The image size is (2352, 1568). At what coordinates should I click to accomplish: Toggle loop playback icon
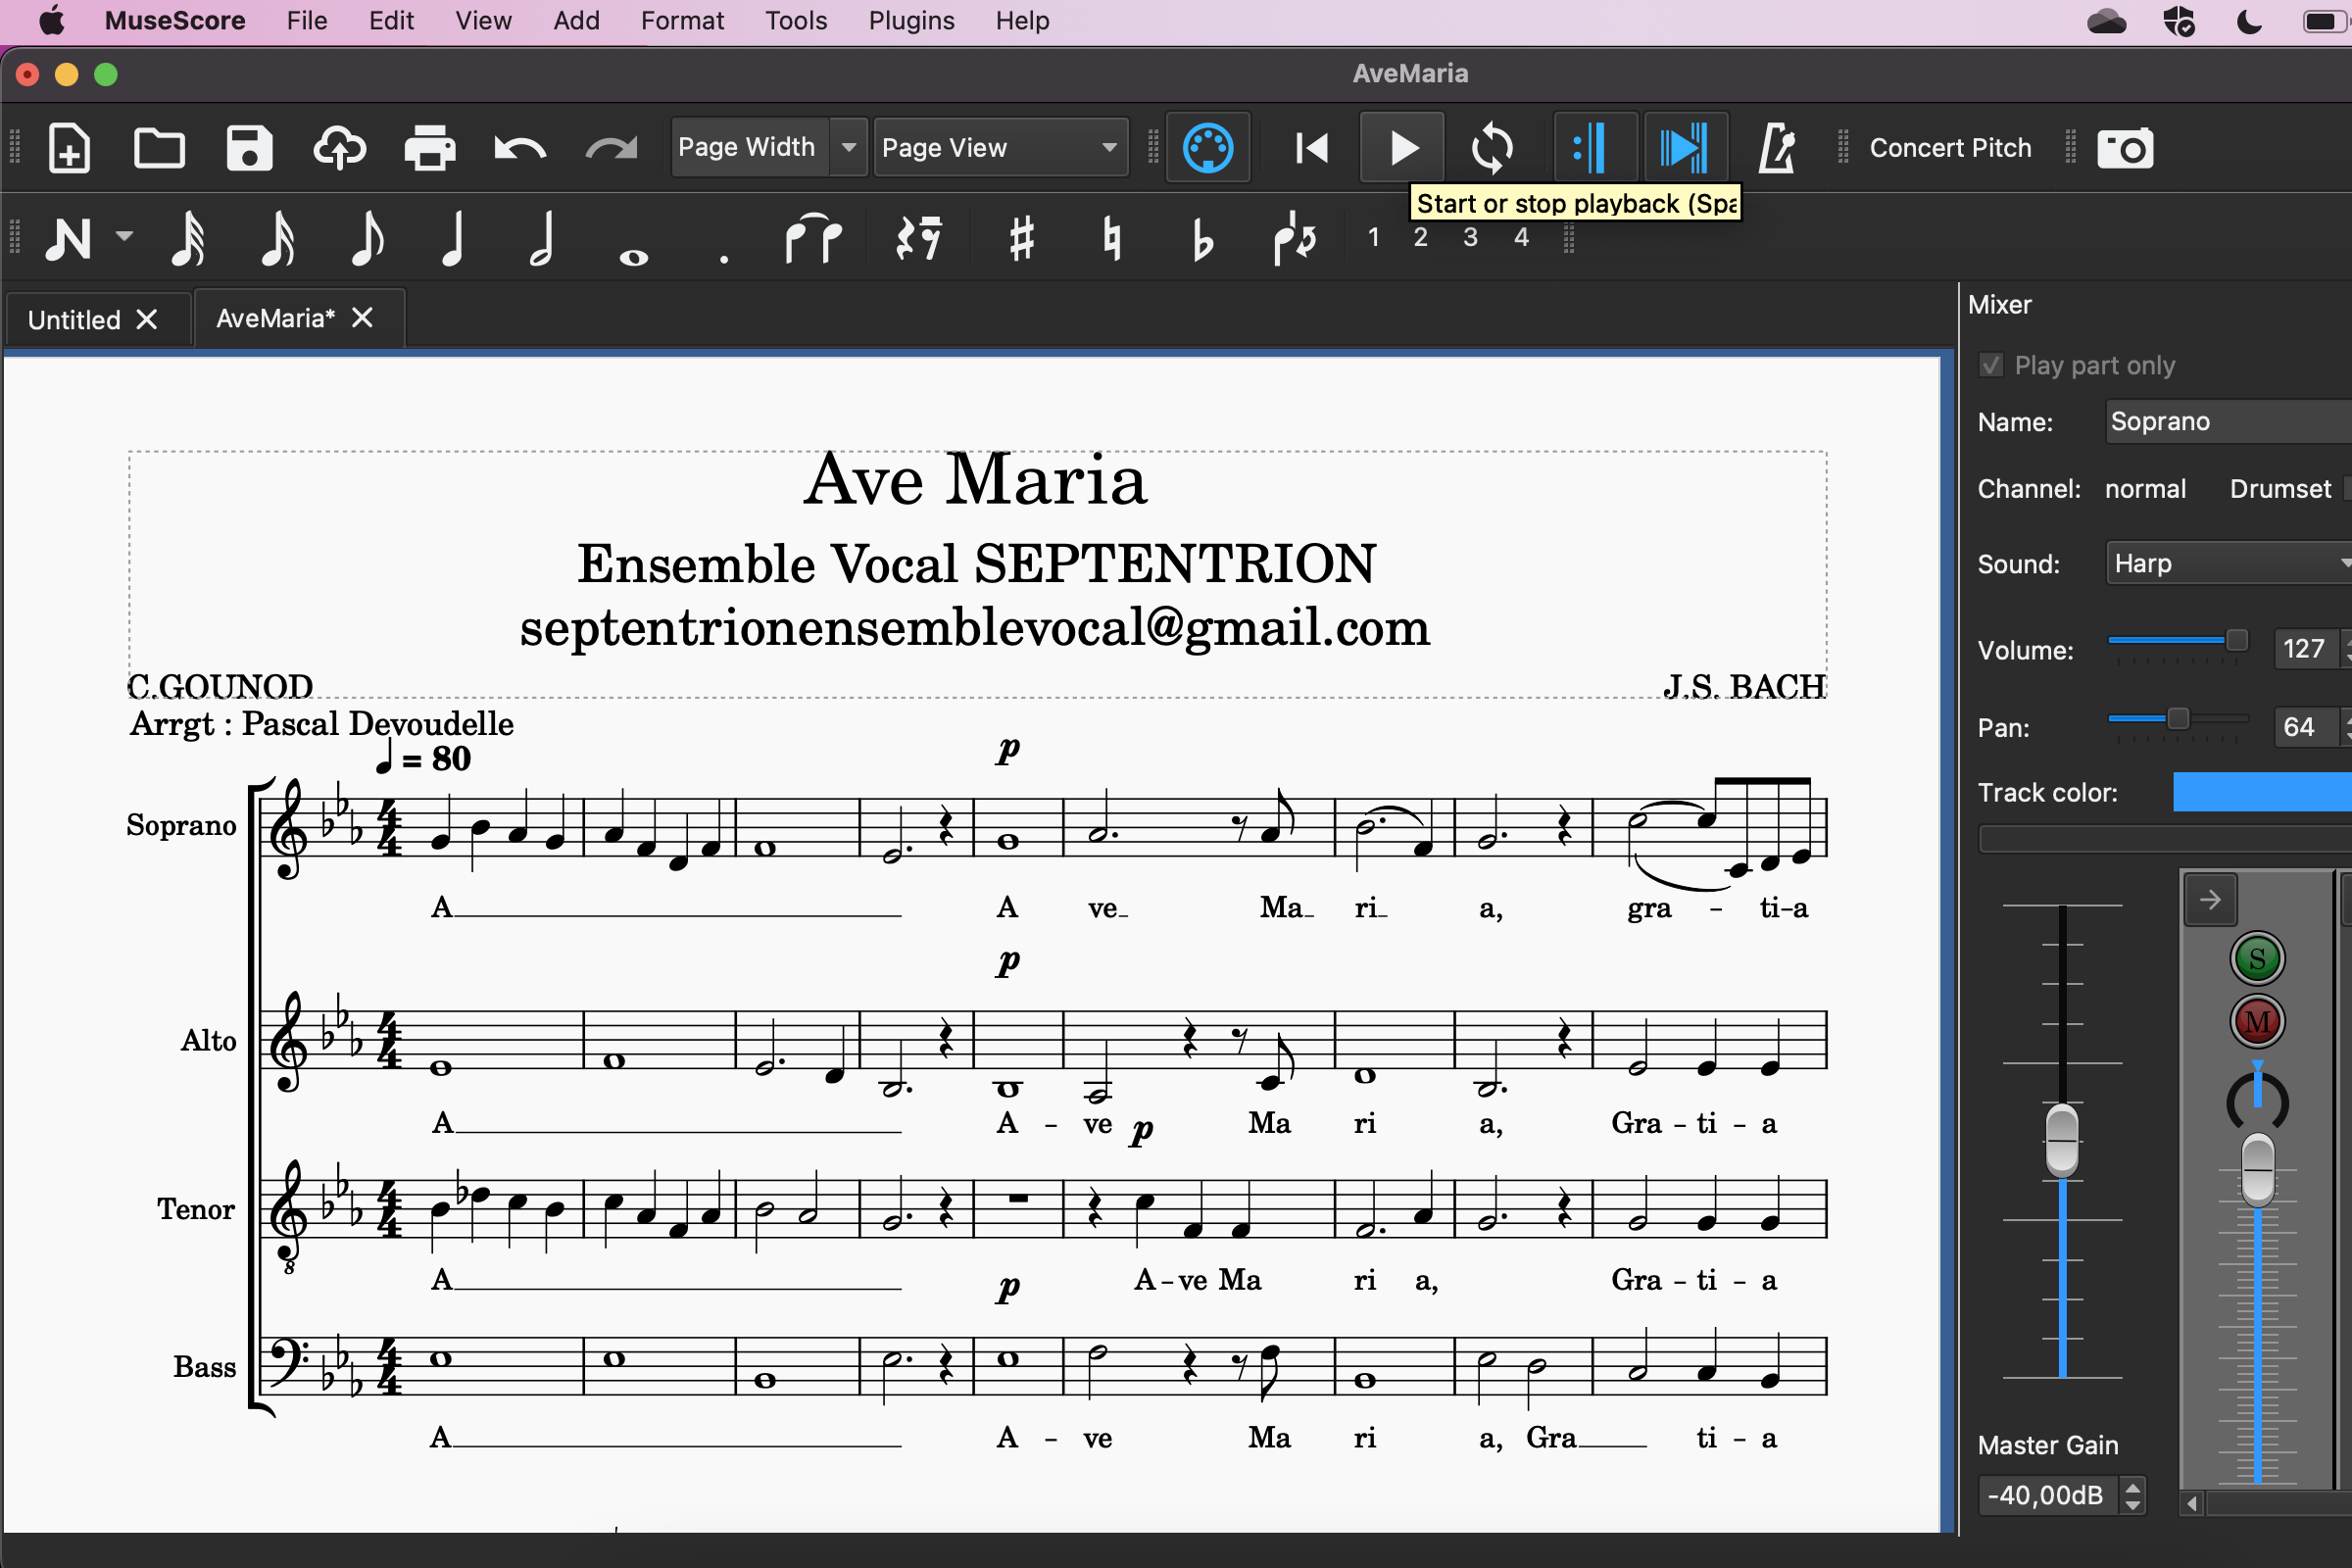point(1491,148)
